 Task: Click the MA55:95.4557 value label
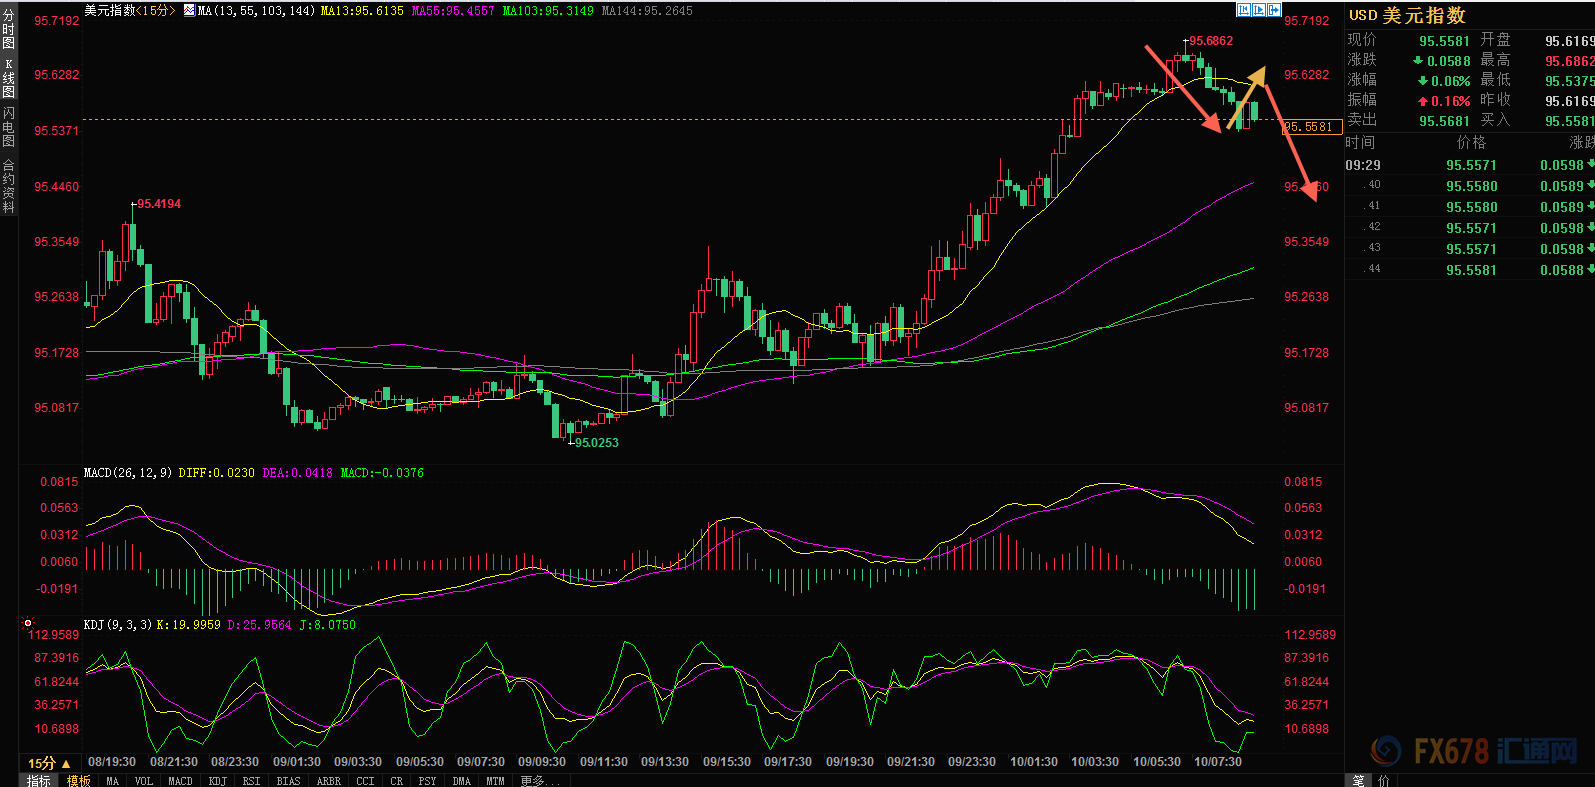[453, 11]
